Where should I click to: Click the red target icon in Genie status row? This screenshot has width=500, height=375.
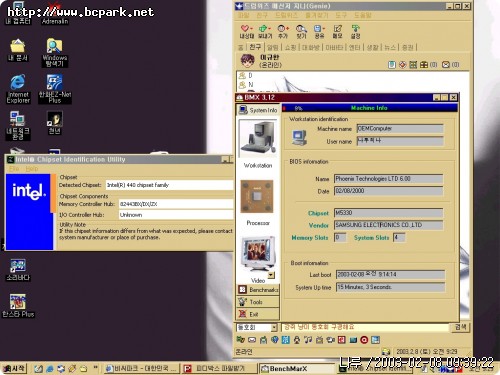point(403,65)
